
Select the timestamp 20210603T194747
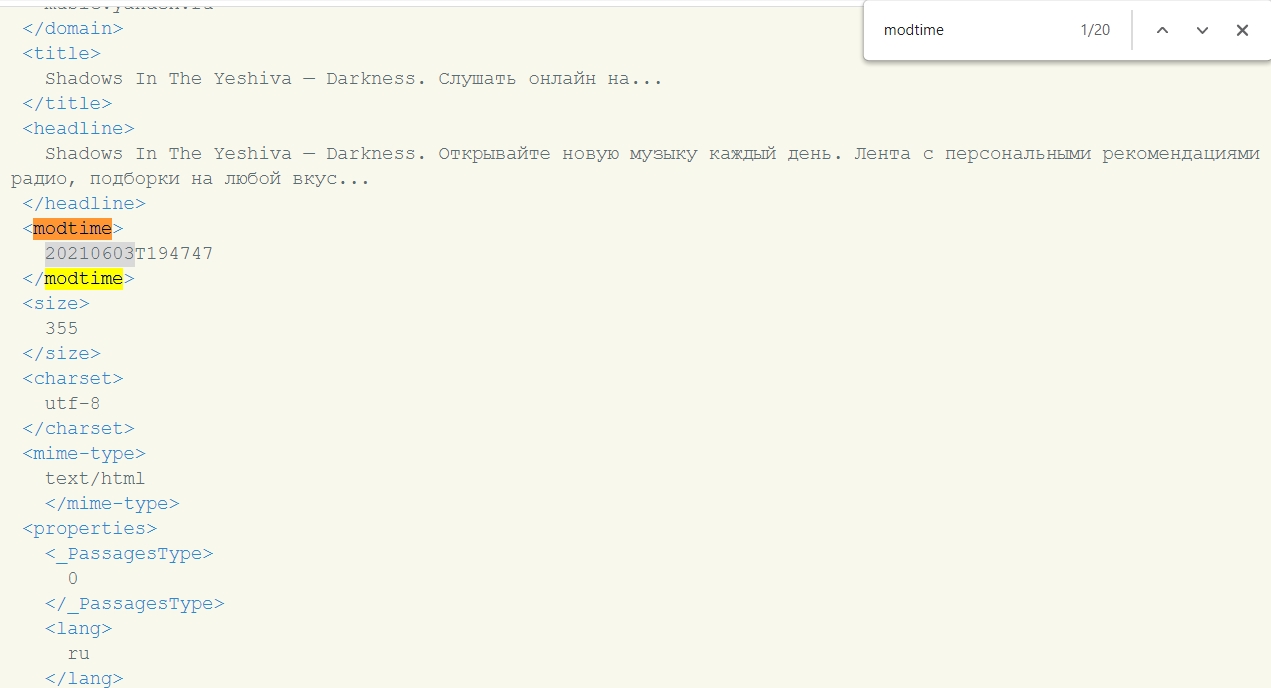point(128,253)
